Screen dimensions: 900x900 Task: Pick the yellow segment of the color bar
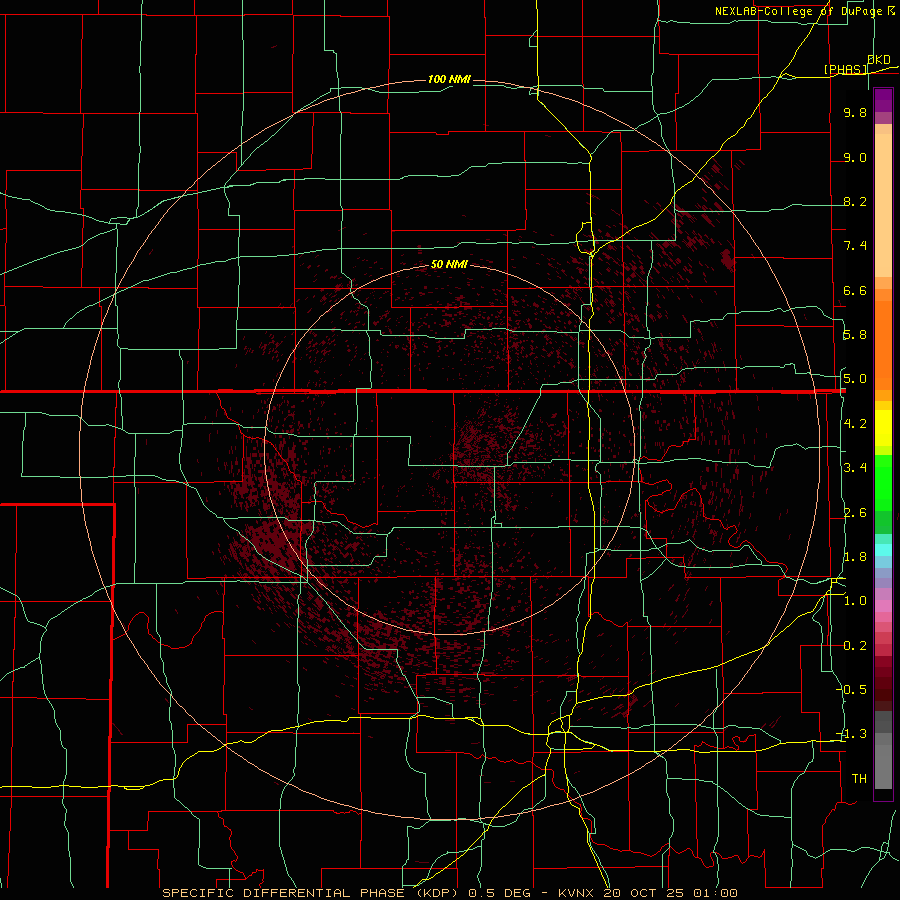tap(883, 428)
